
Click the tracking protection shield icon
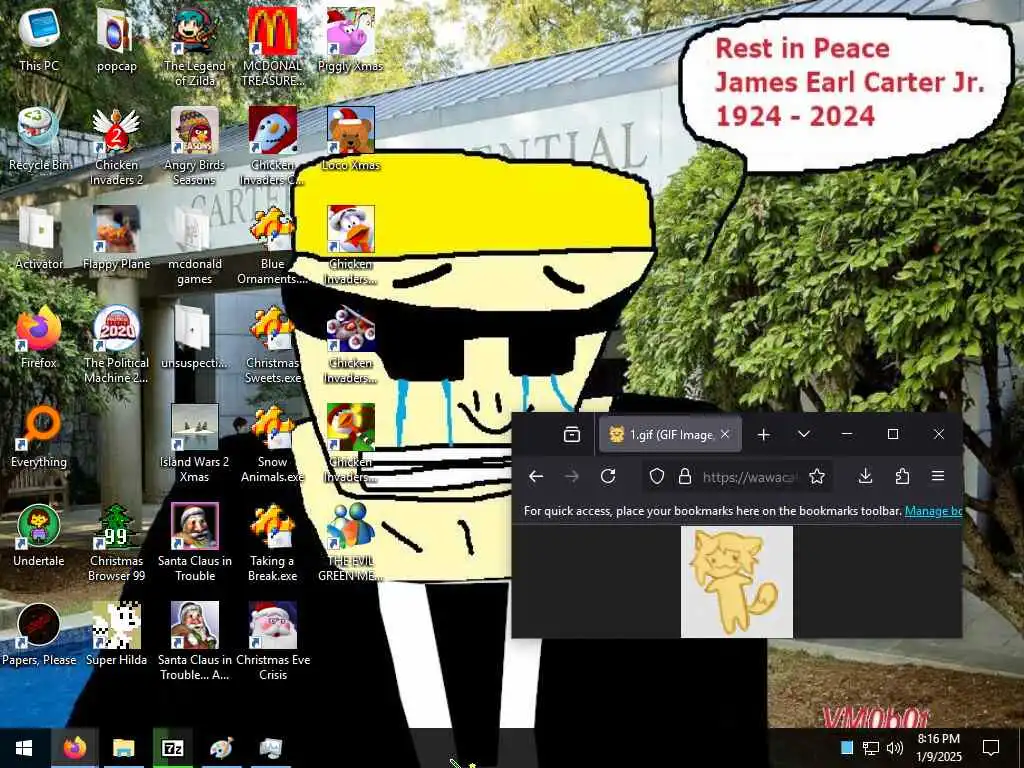tap(656, 477)
